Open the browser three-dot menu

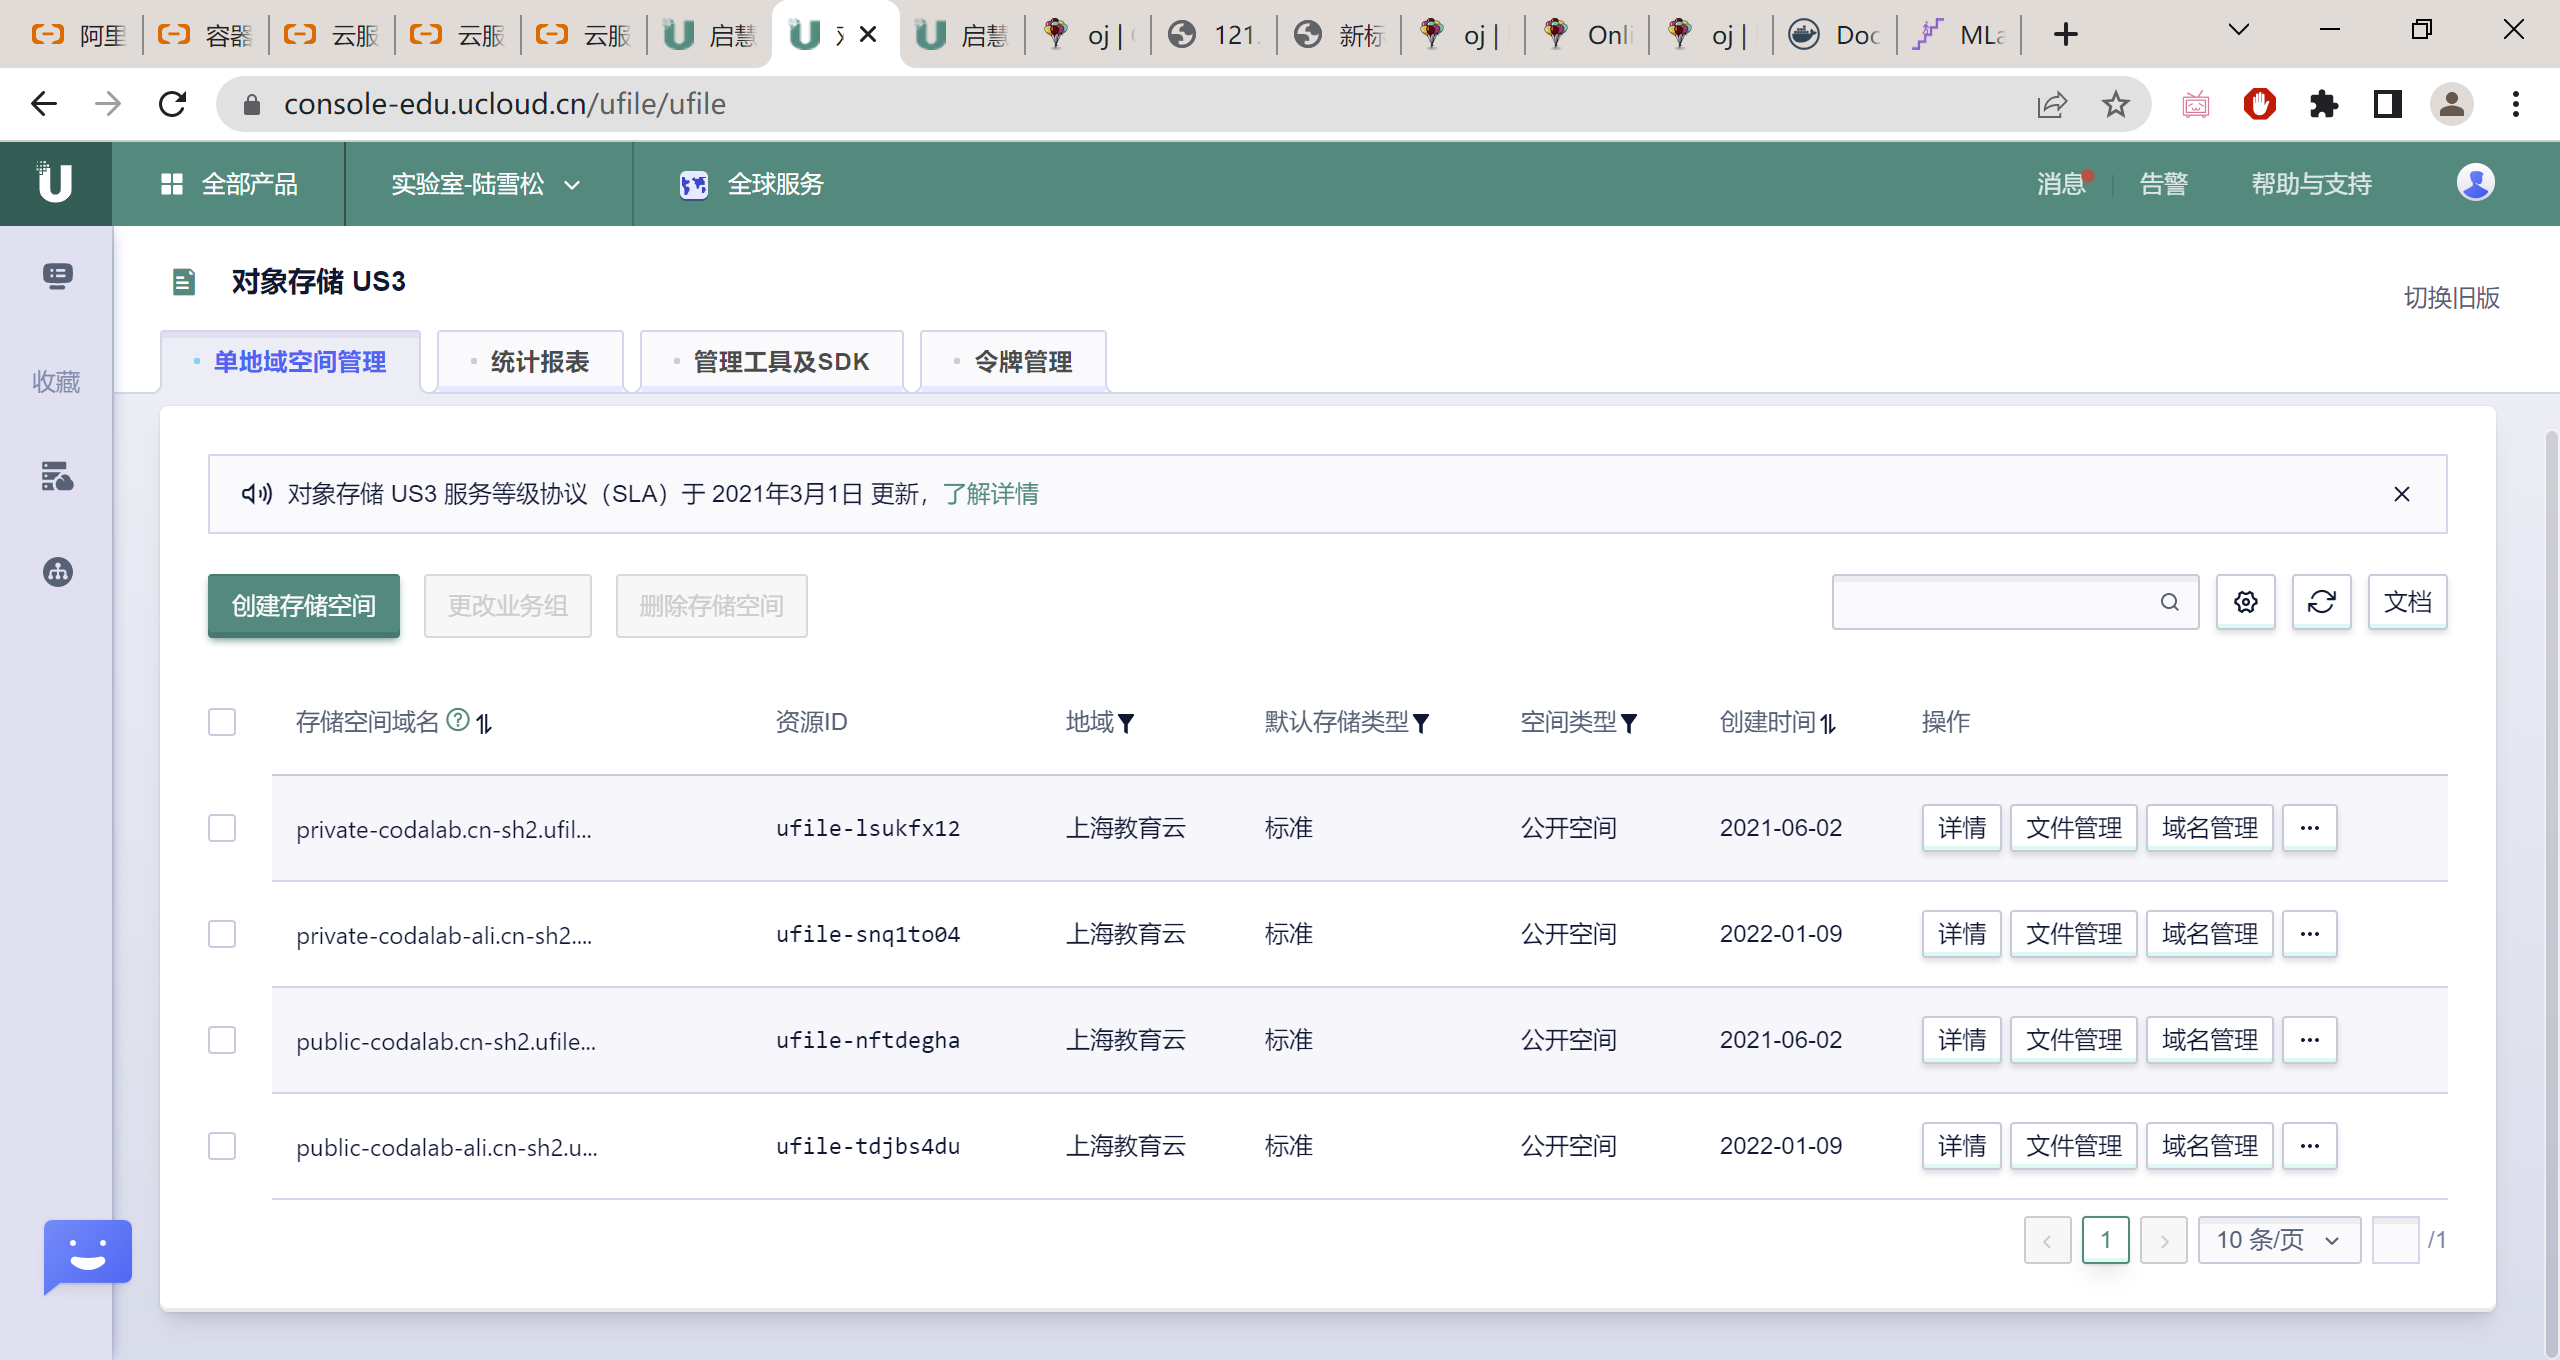(x=2515, y=104)
